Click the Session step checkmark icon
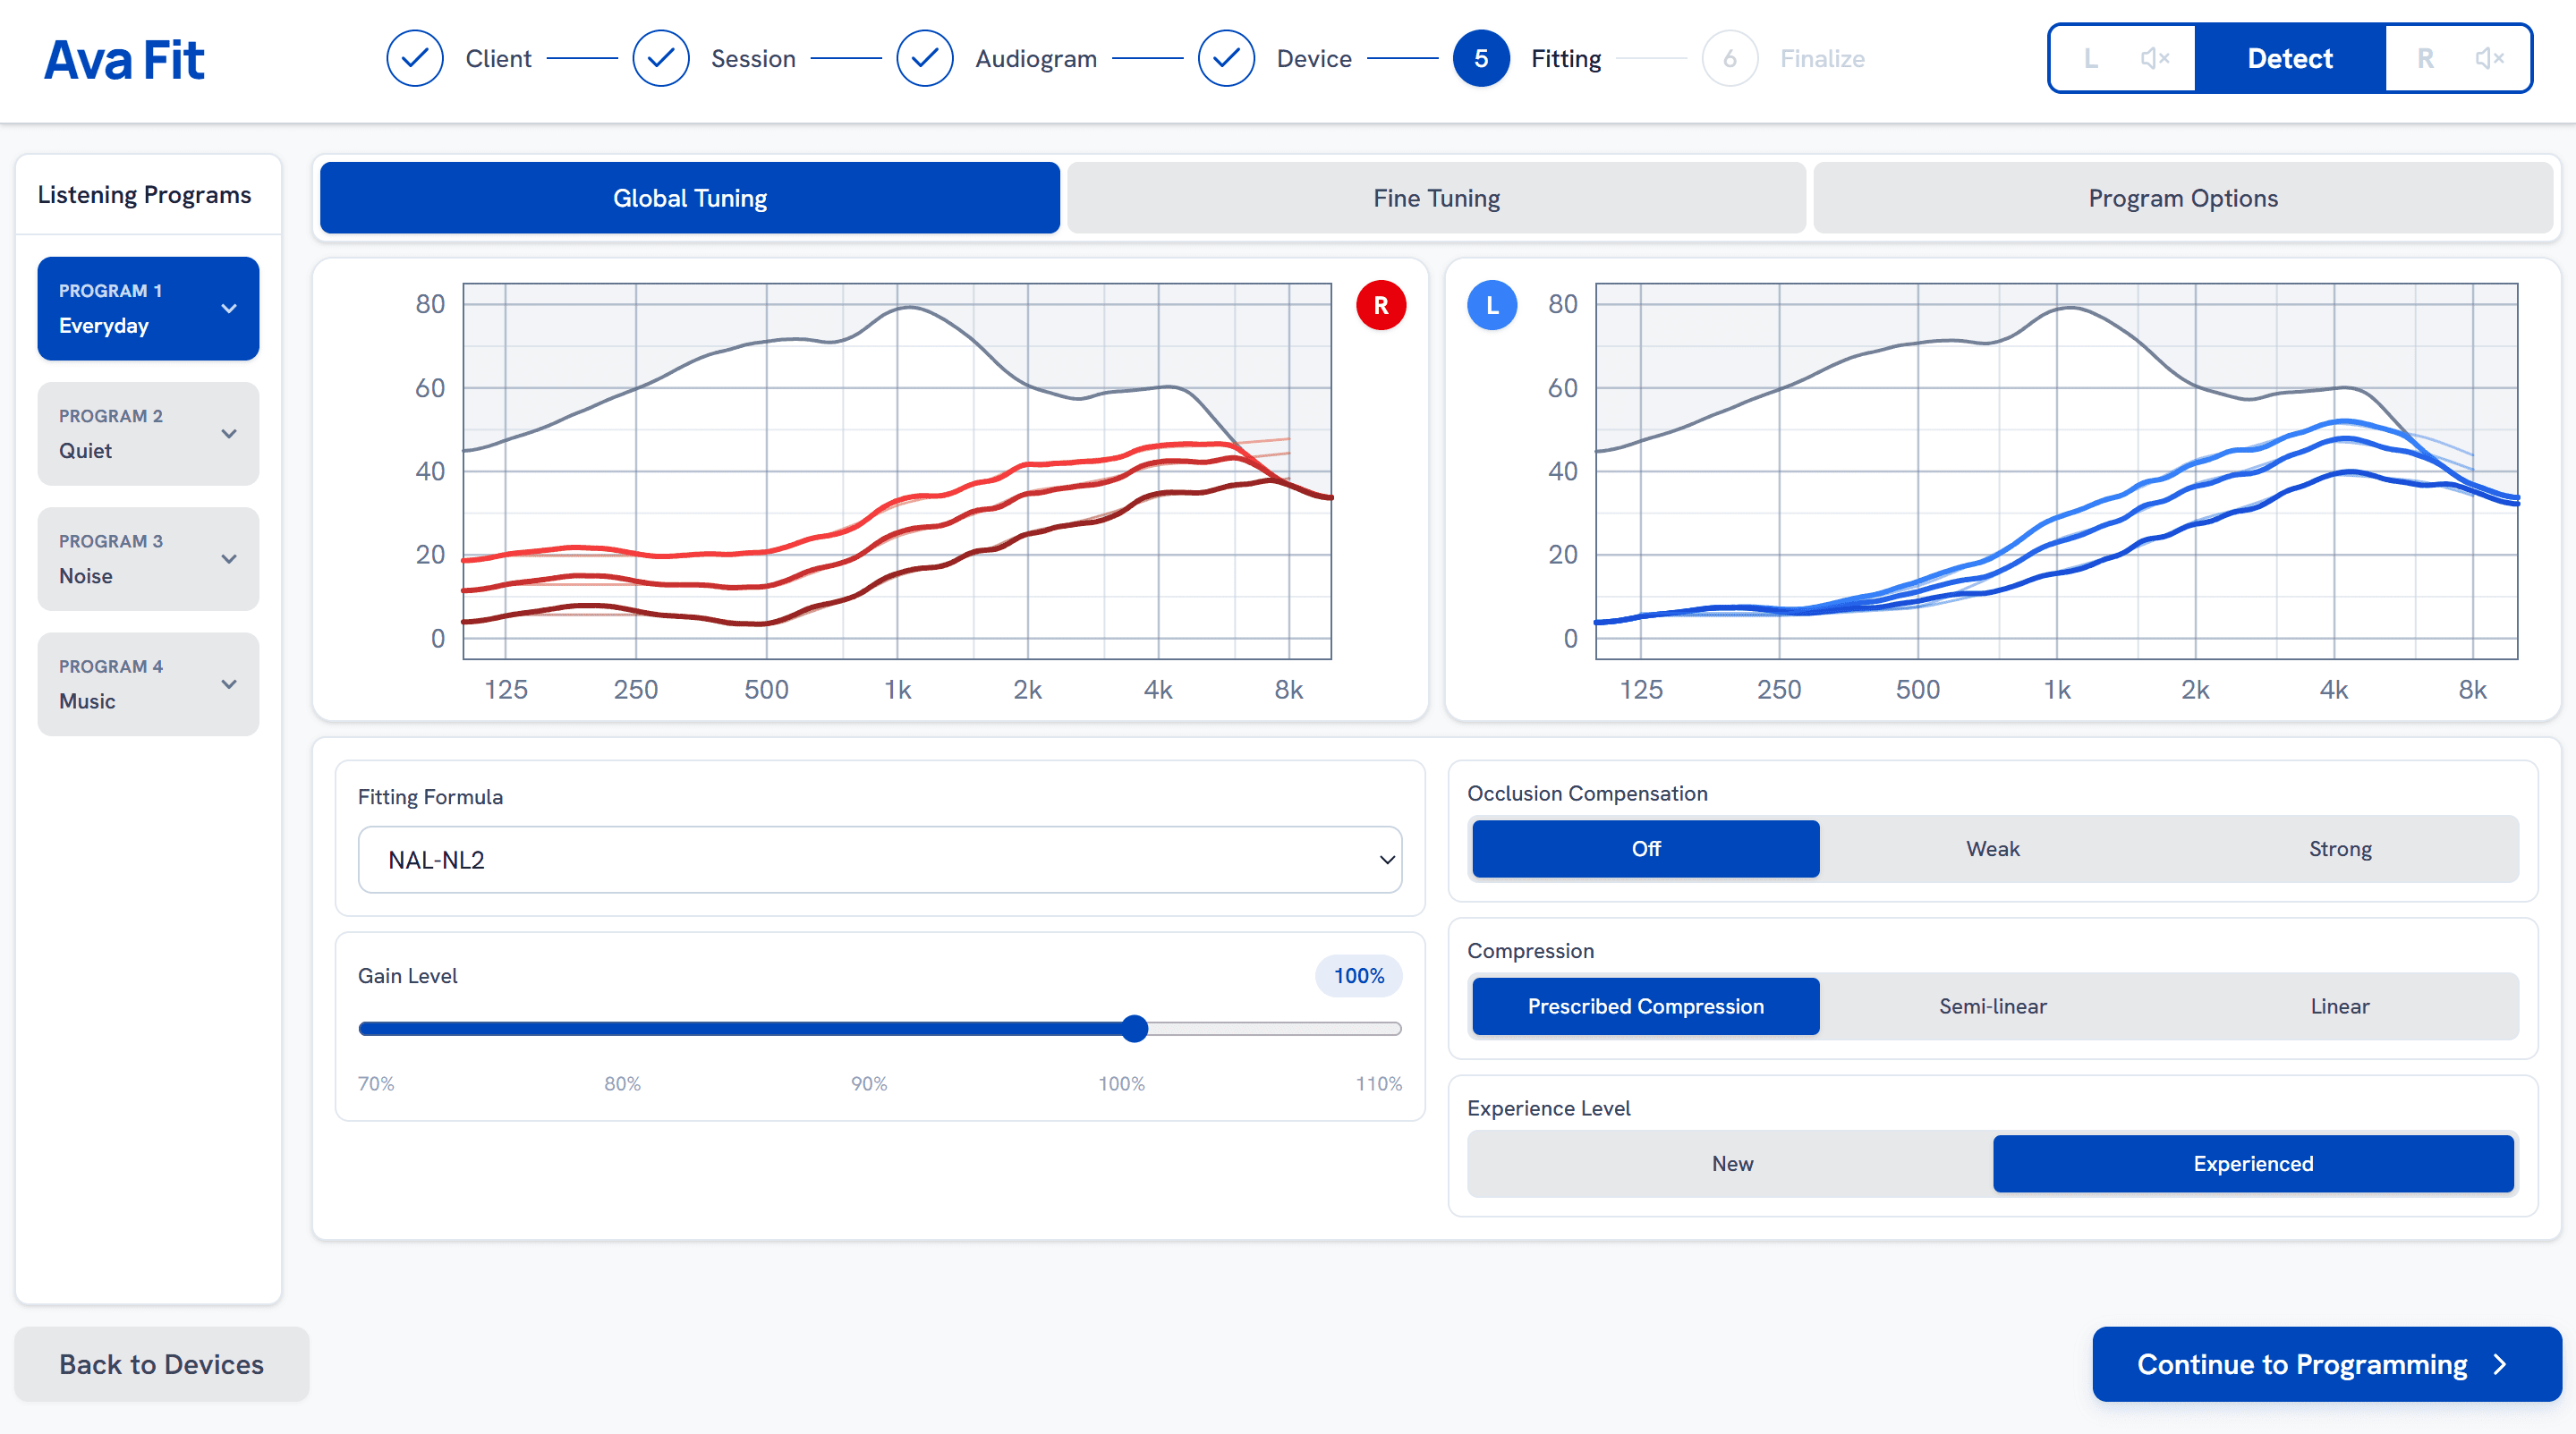 coord(661,58)
